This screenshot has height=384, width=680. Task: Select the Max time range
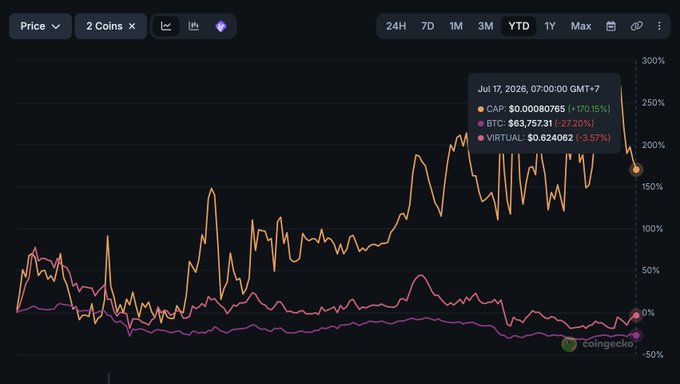pos(581,26)
